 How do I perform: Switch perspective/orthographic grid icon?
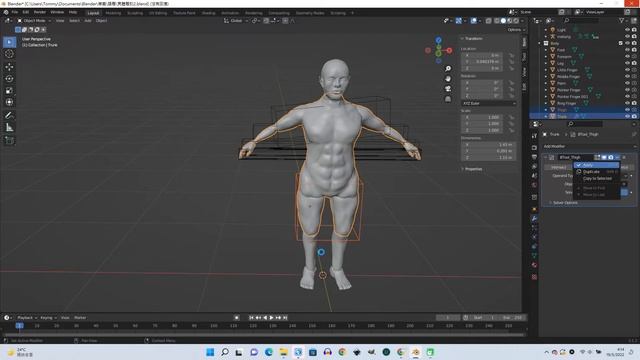click(448, 99)
